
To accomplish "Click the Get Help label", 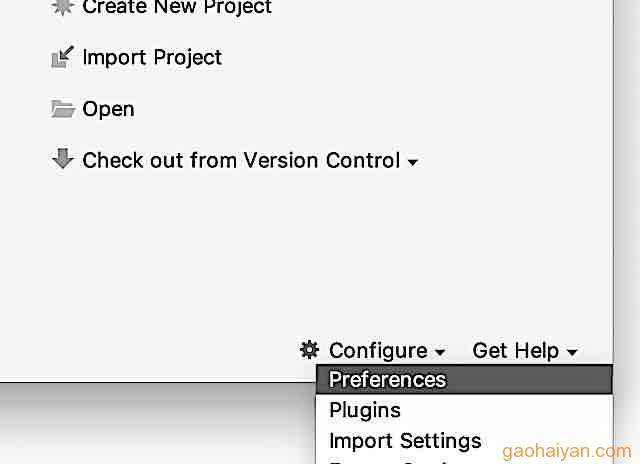I will (x=516, y=351).
